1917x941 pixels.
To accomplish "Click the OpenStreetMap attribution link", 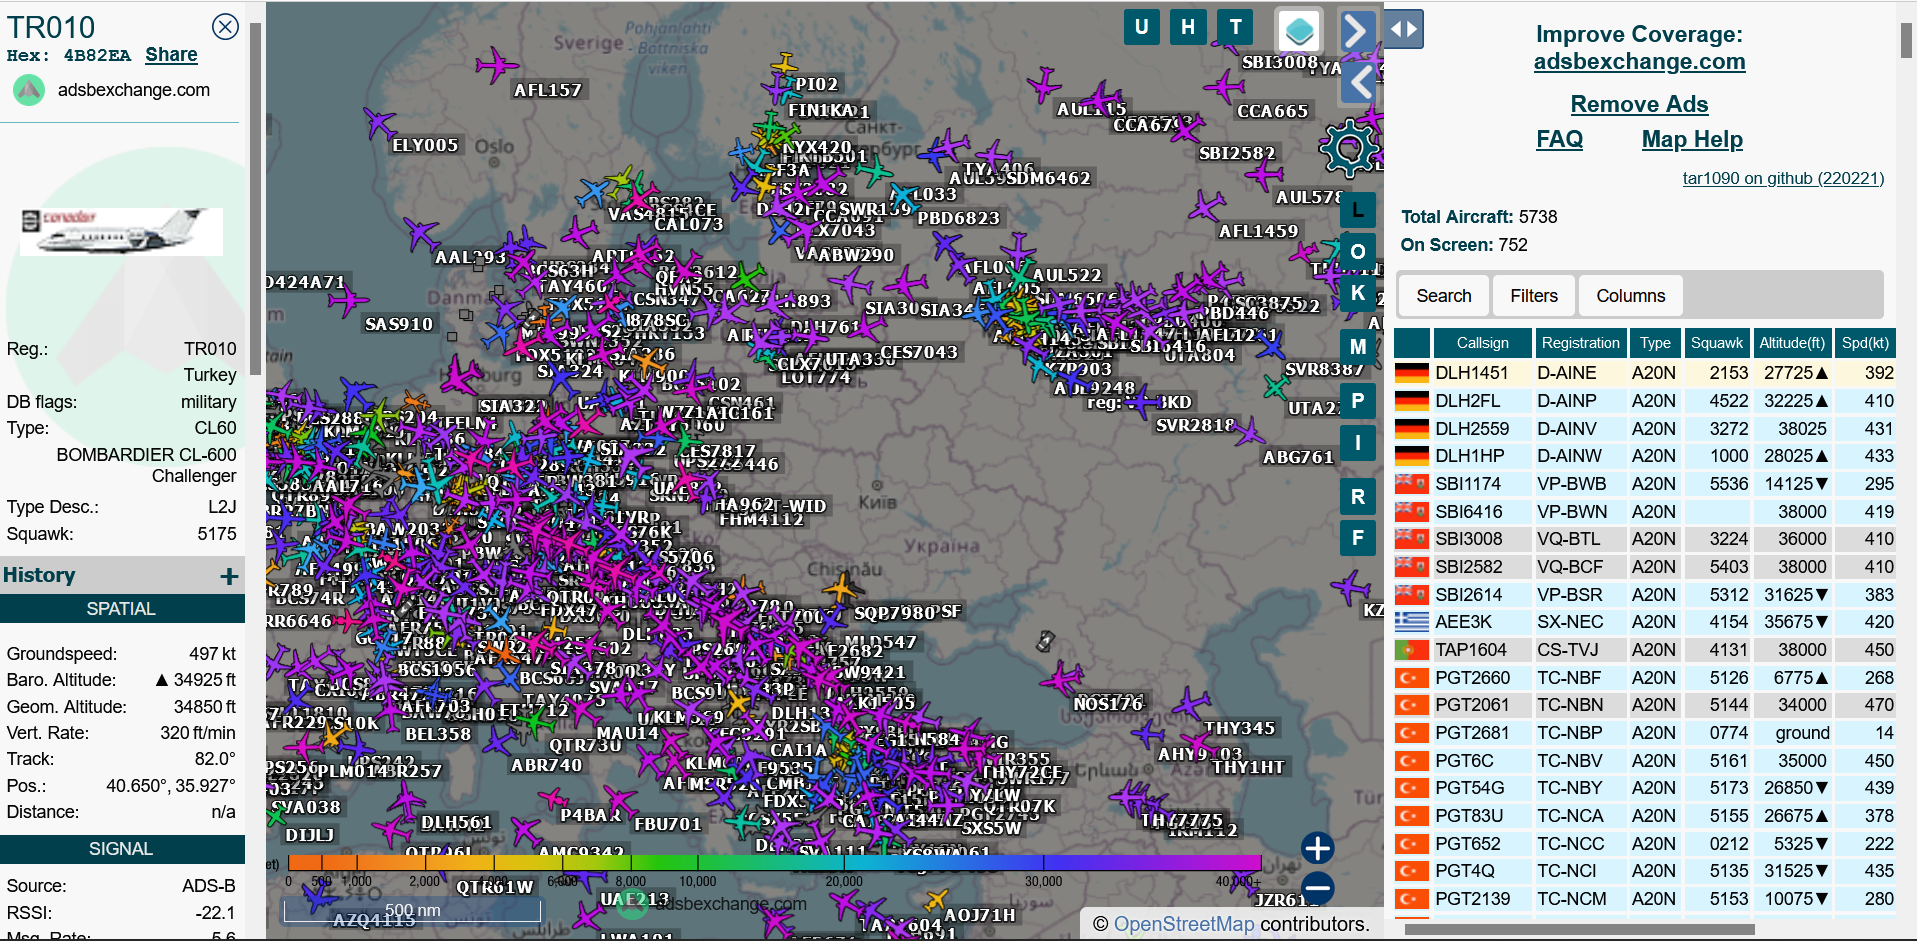I will (1184, 924).
